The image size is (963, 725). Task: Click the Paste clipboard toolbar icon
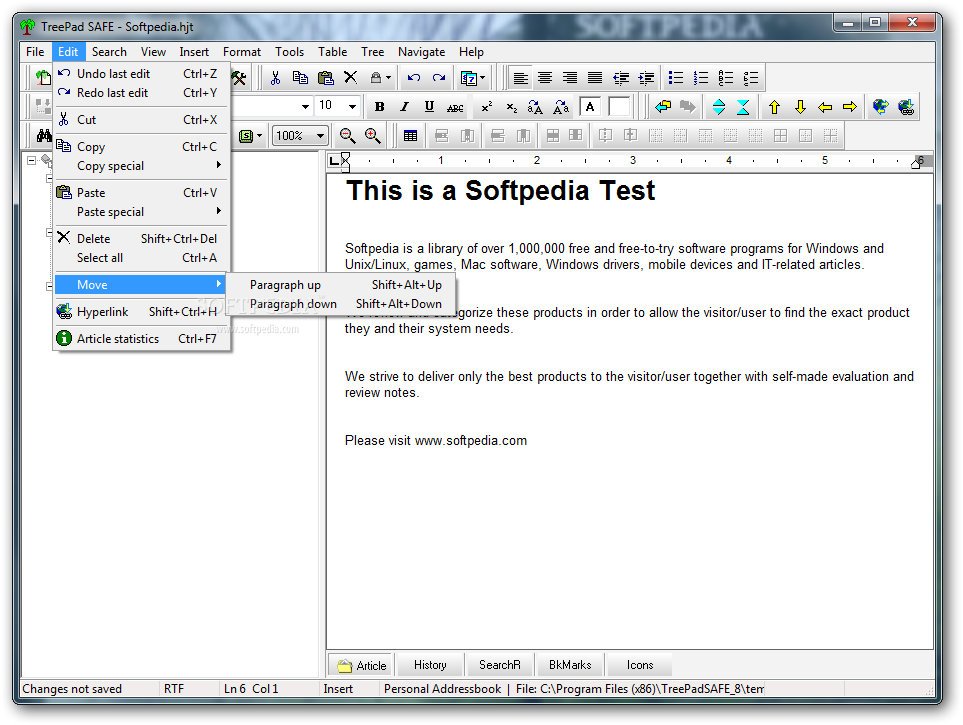(x=326, y=78)
